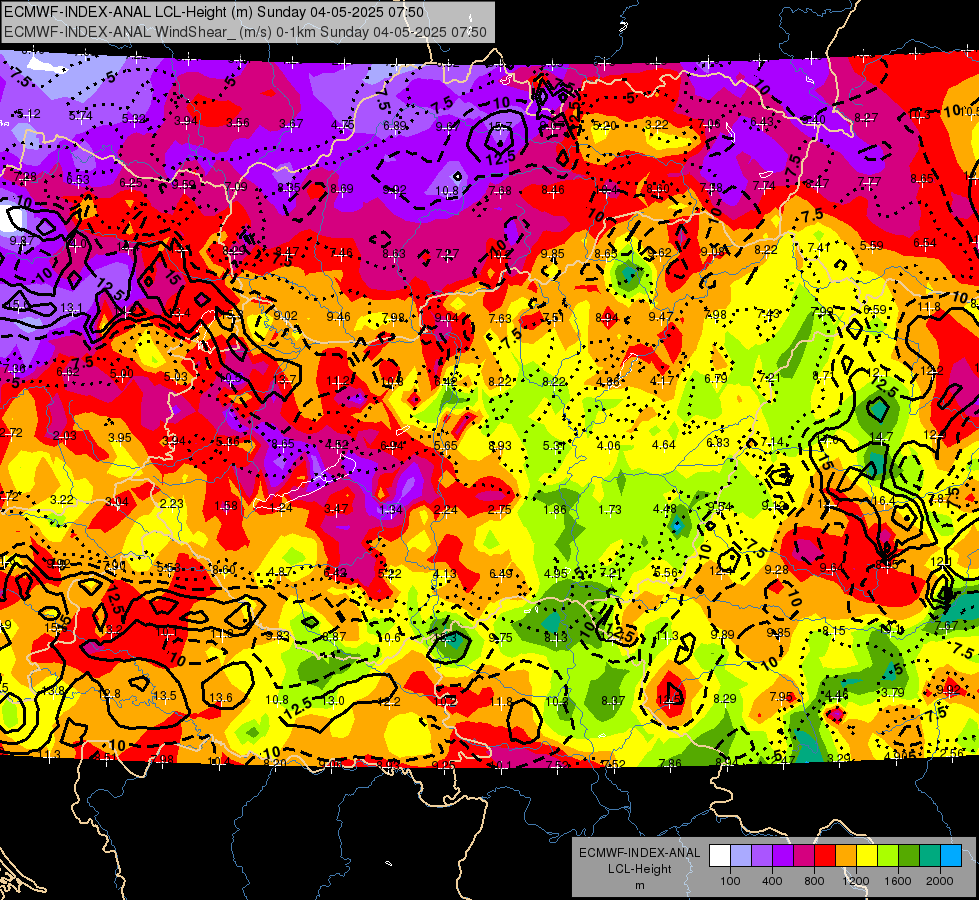Click the grid value 8.46
This screenshot has height=900, width=979.
coord(553,190)
